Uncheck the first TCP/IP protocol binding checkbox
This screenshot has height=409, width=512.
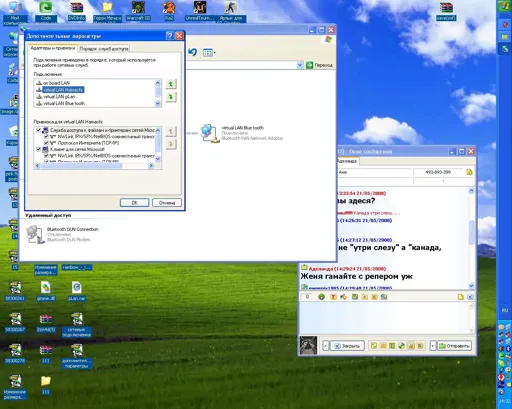click(46, 143)
